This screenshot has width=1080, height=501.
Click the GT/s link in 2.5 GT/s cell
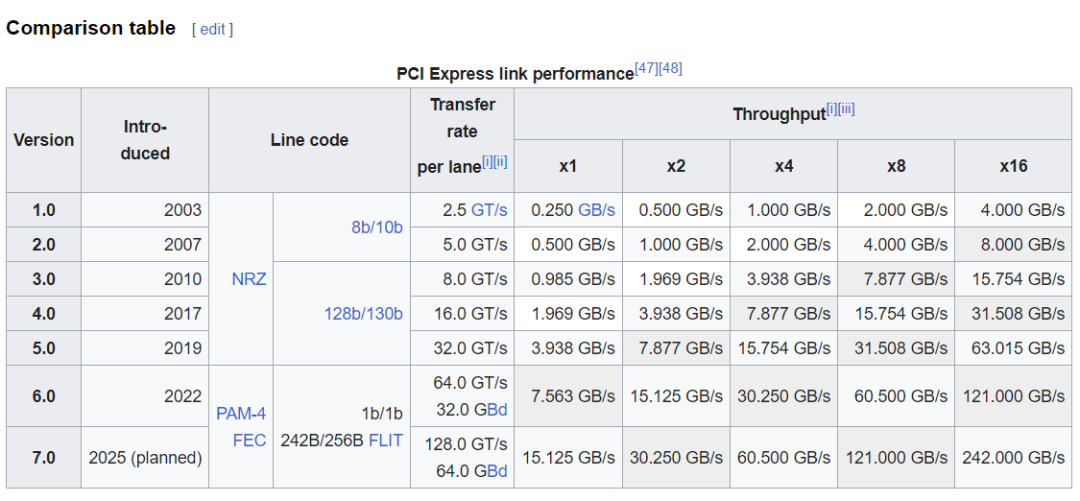pyautogui.click(x=490, y=210)
